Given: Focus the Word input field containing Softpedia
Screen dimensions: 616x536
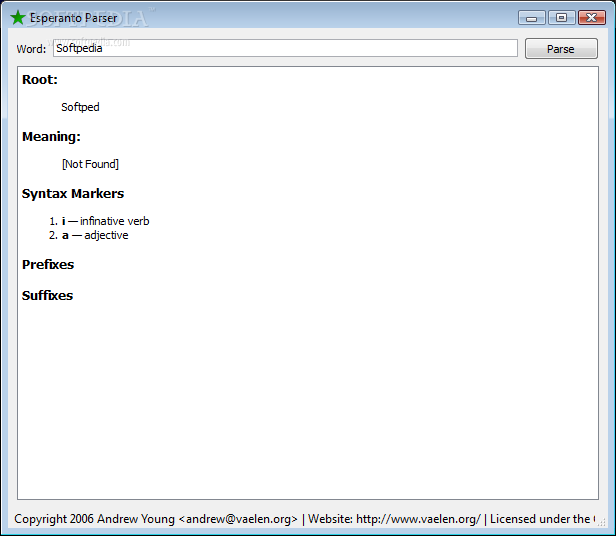Looking at the screenshot, I should (x=285, y=48).
